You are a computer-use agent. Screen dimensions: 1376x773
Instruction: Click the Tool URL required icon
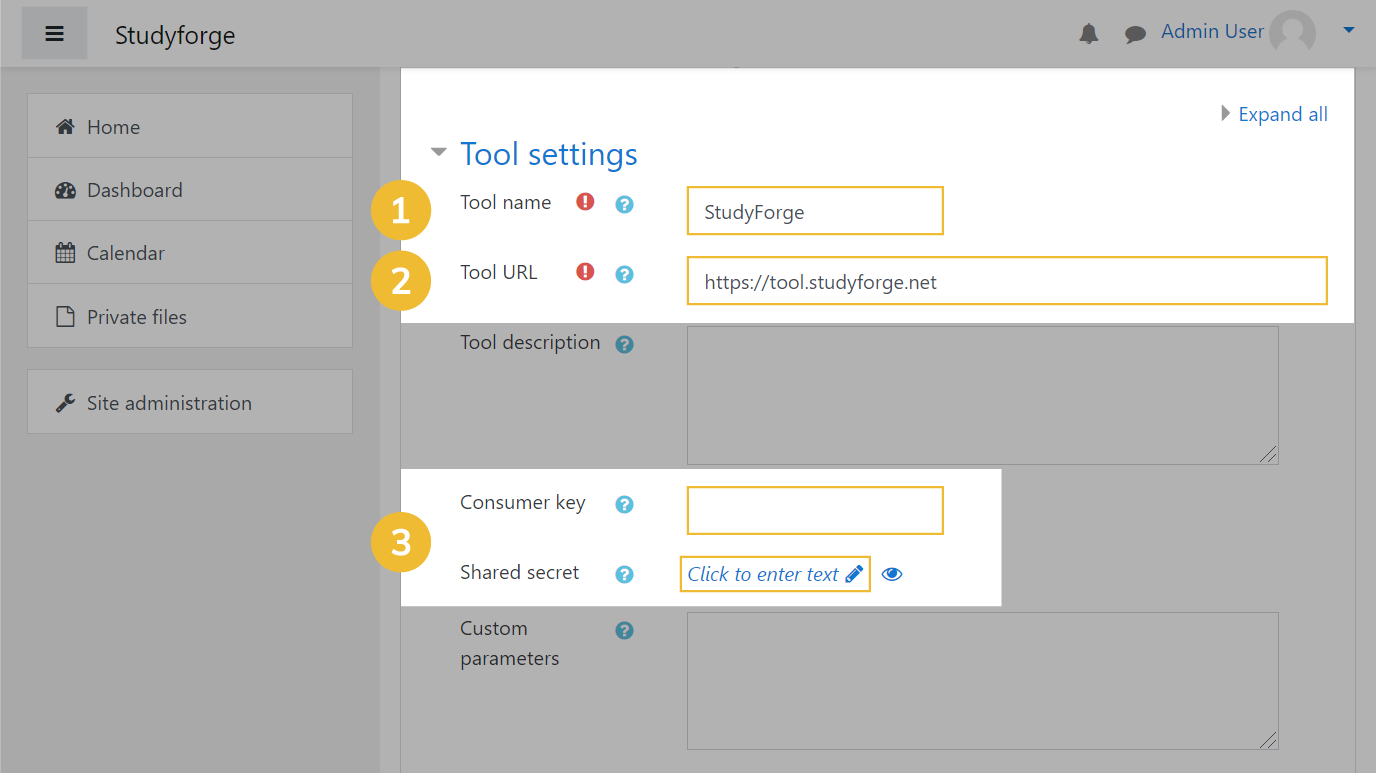(x=586, y=272)
